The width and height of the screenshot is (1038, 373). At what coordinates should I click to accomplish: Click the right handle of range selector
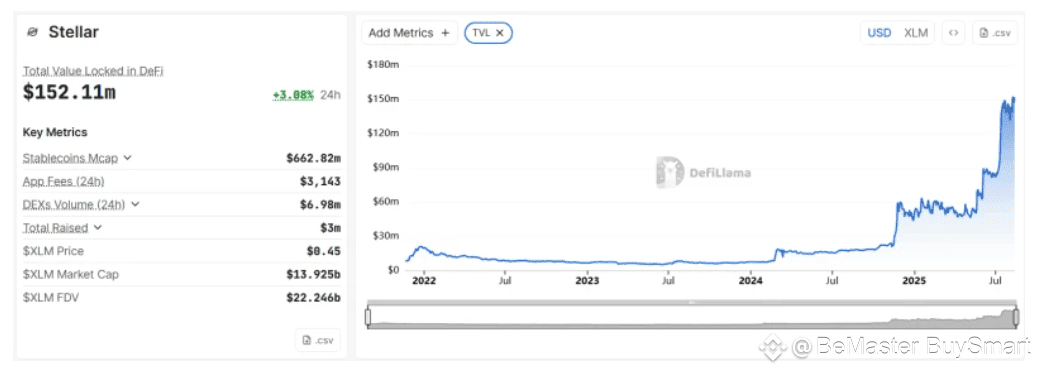1016,317
